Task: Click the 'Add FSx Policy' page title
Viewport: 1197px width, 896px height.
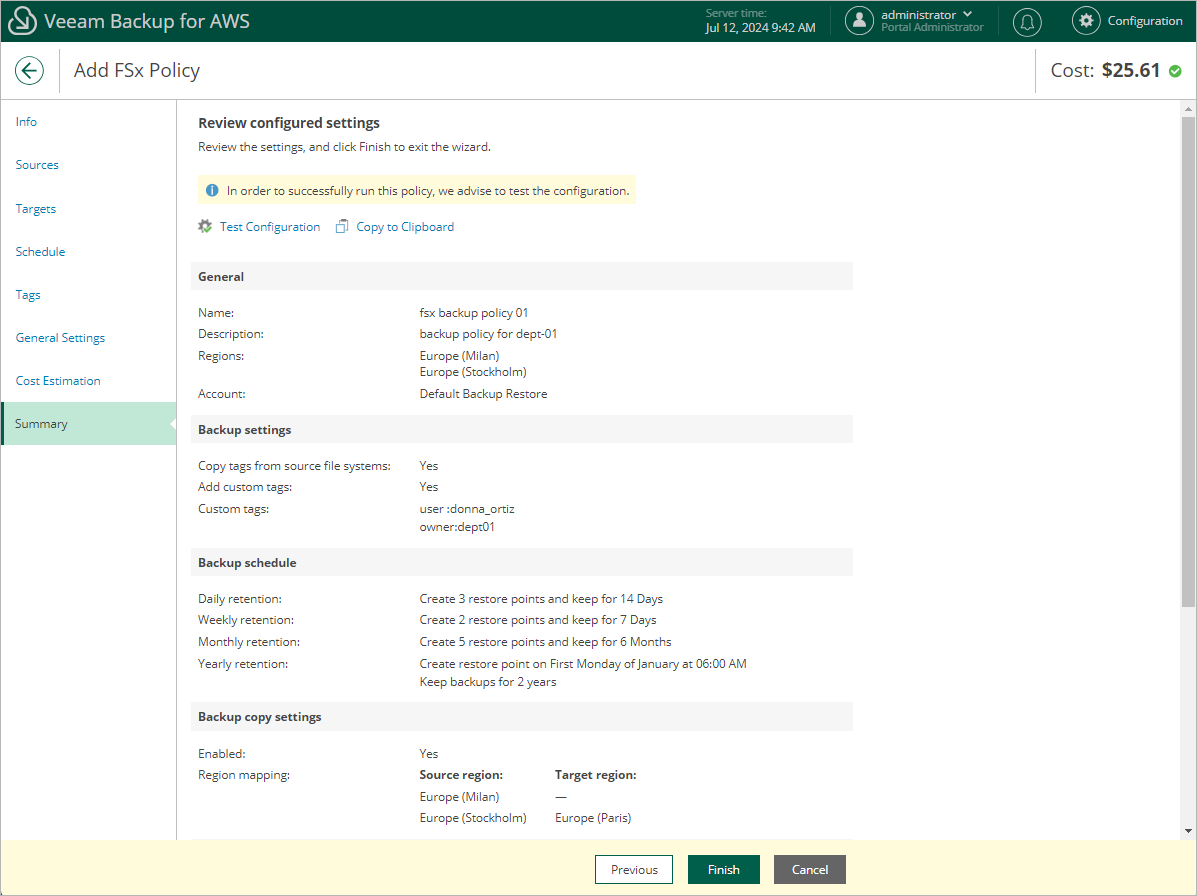Action: (137, 71)
